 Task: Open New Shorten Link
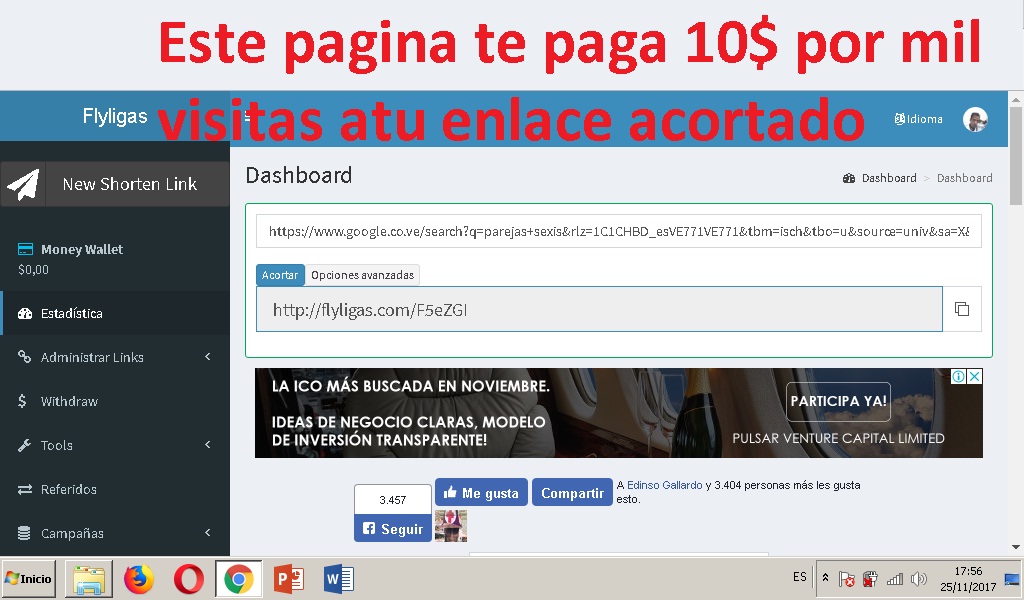pyautogui.click(x=115, y=185)
